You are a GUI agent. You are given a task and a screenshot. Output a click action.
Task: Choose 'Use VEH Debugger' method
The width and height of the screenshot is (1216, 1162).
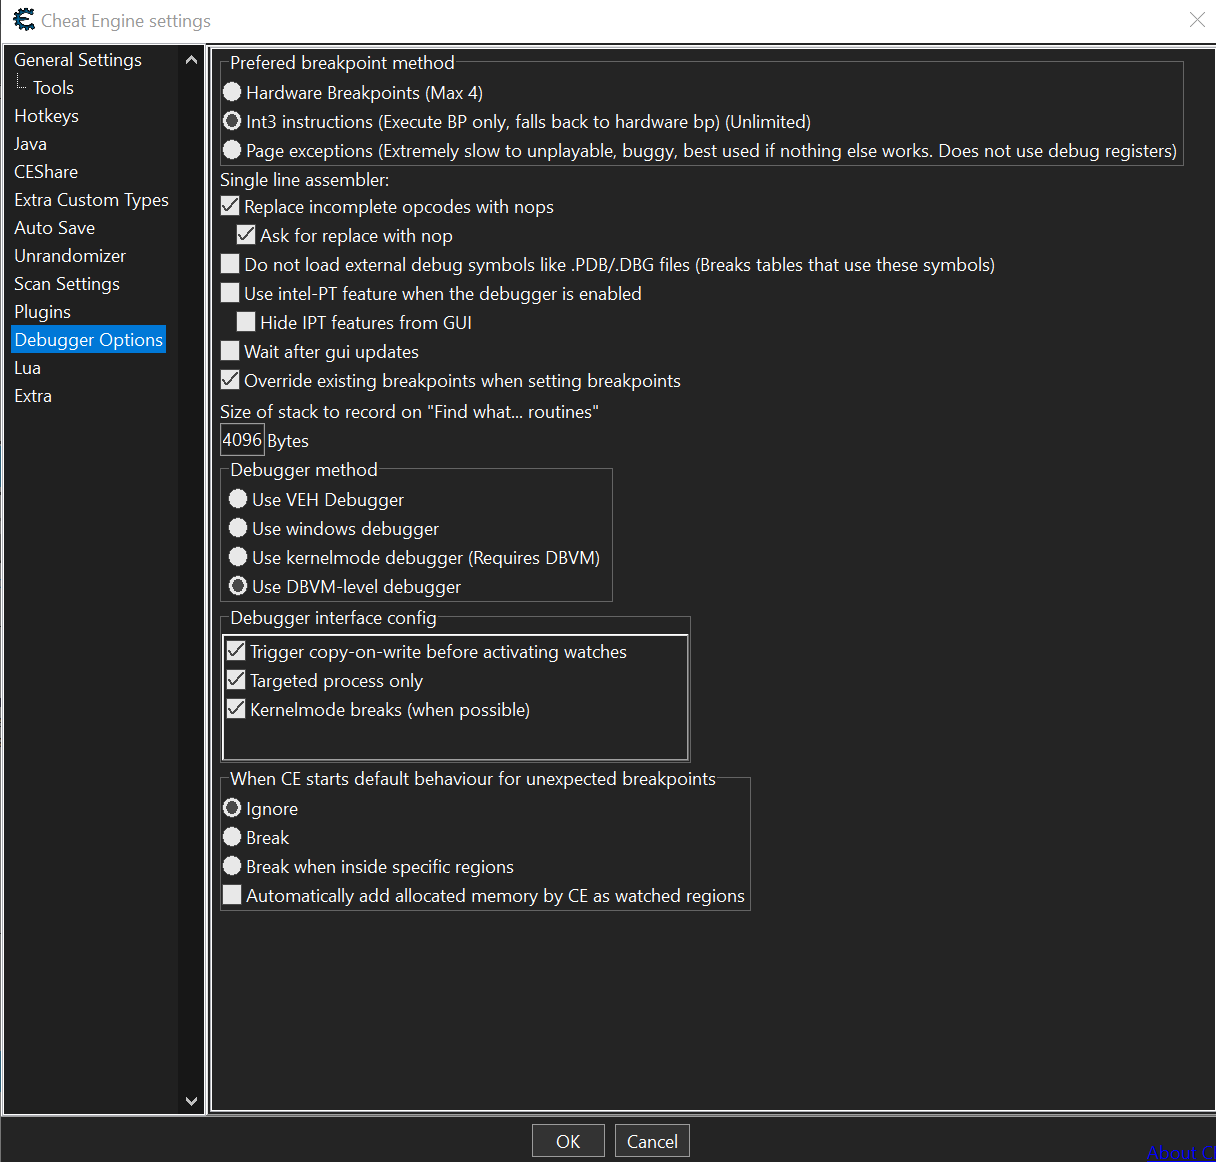[239, 499]
